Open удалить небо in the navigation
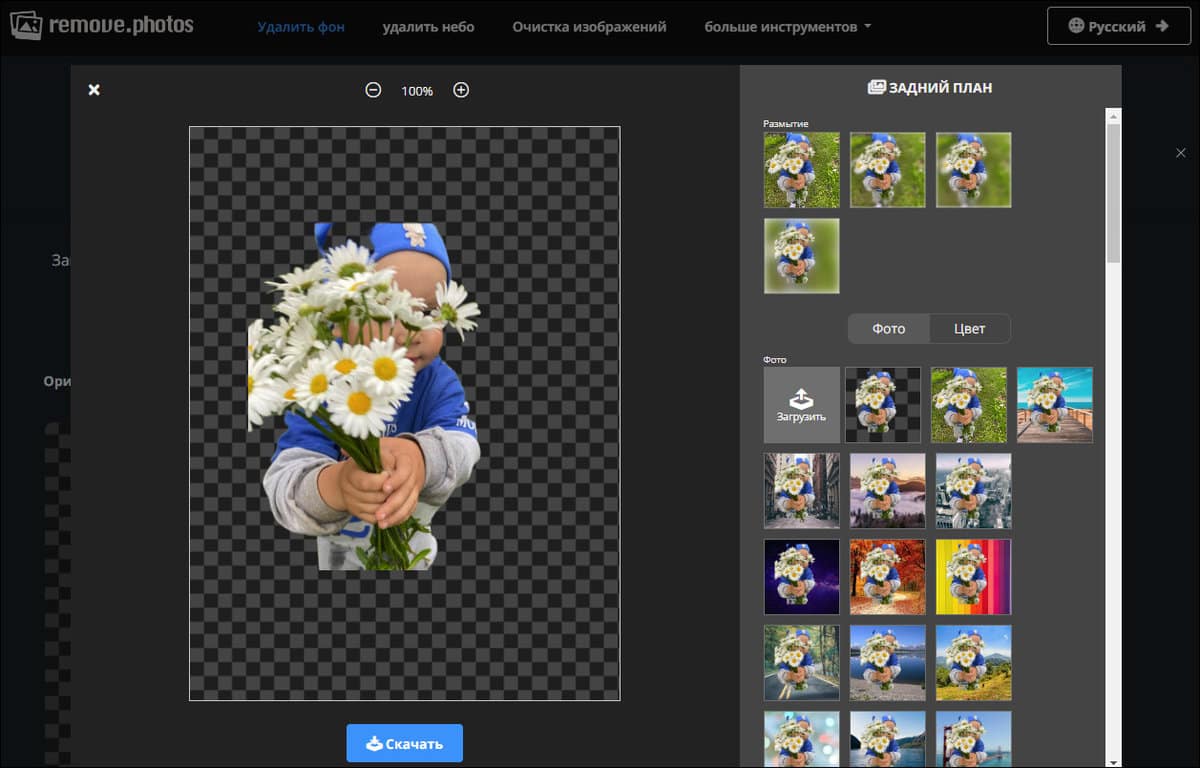Image resolution: width=1200 pixels, height=768 pixels. point(428,27)
